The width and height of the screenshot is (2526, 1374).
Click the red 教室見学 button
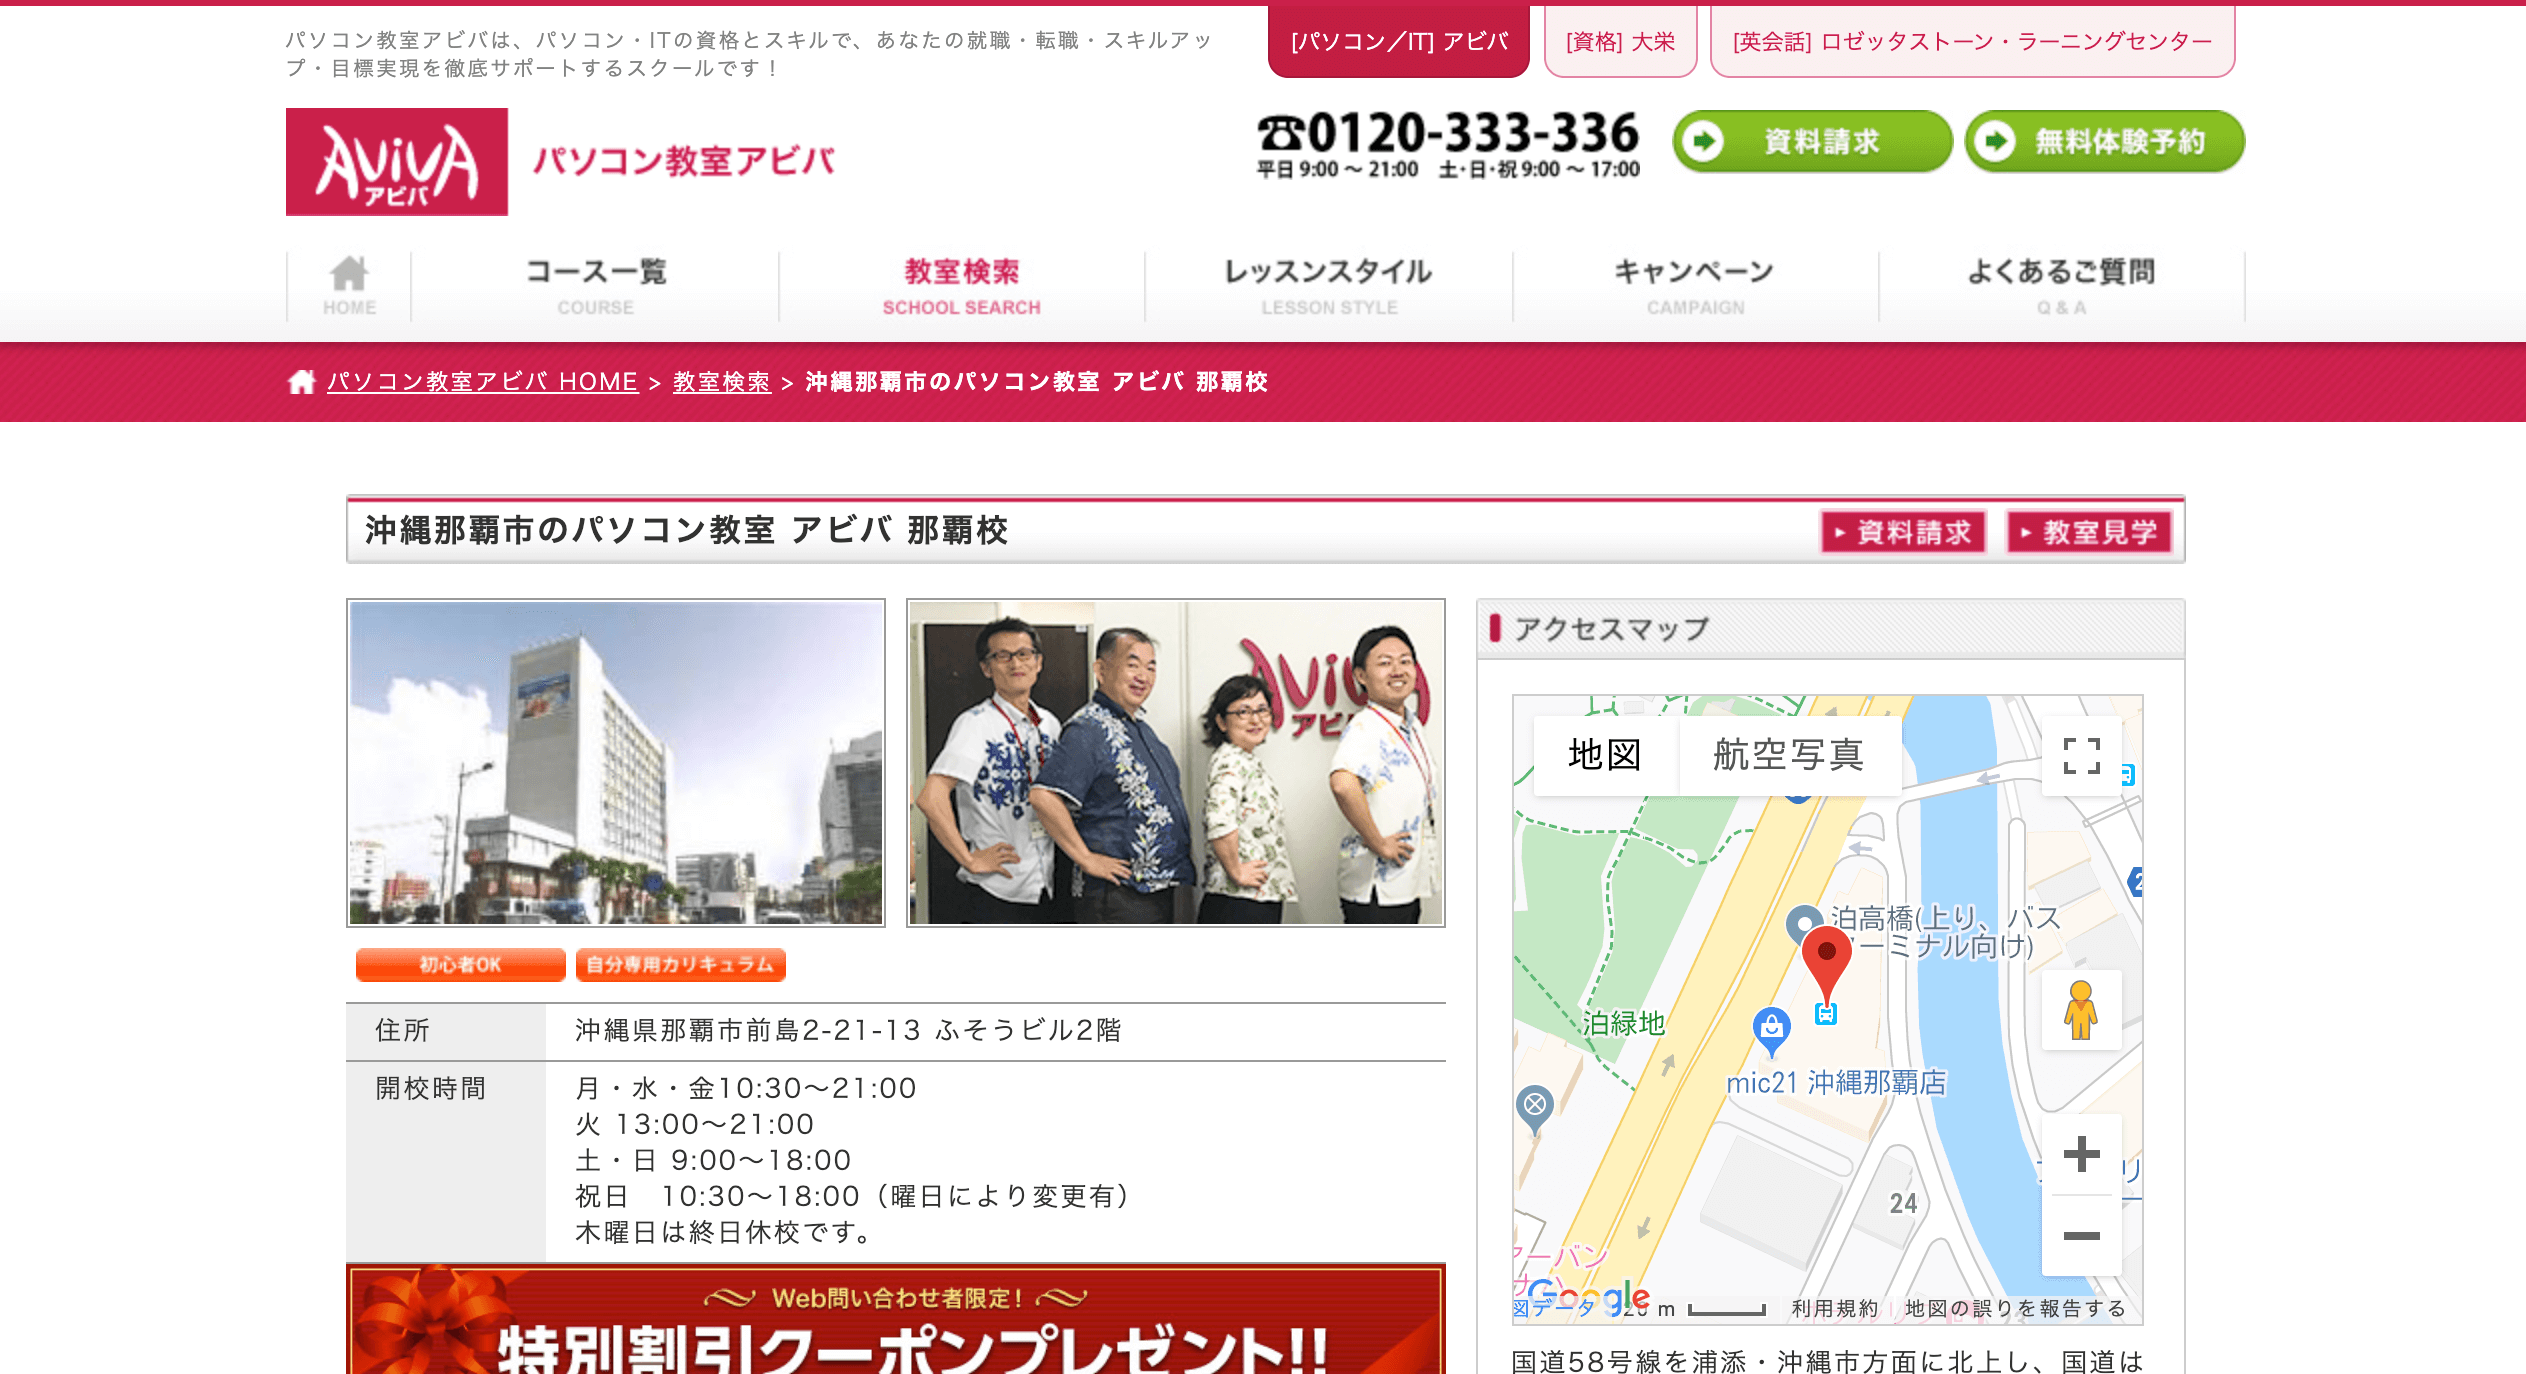coord(2090,532)
